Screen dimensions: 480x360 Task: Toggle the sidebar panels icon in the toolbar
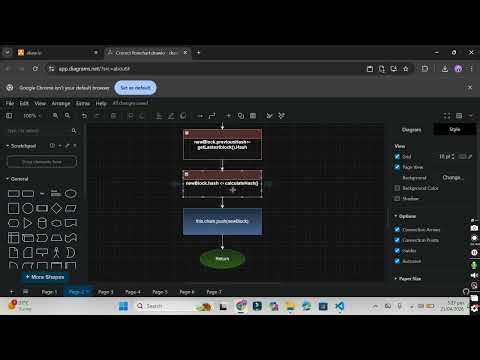pos(9,116)
